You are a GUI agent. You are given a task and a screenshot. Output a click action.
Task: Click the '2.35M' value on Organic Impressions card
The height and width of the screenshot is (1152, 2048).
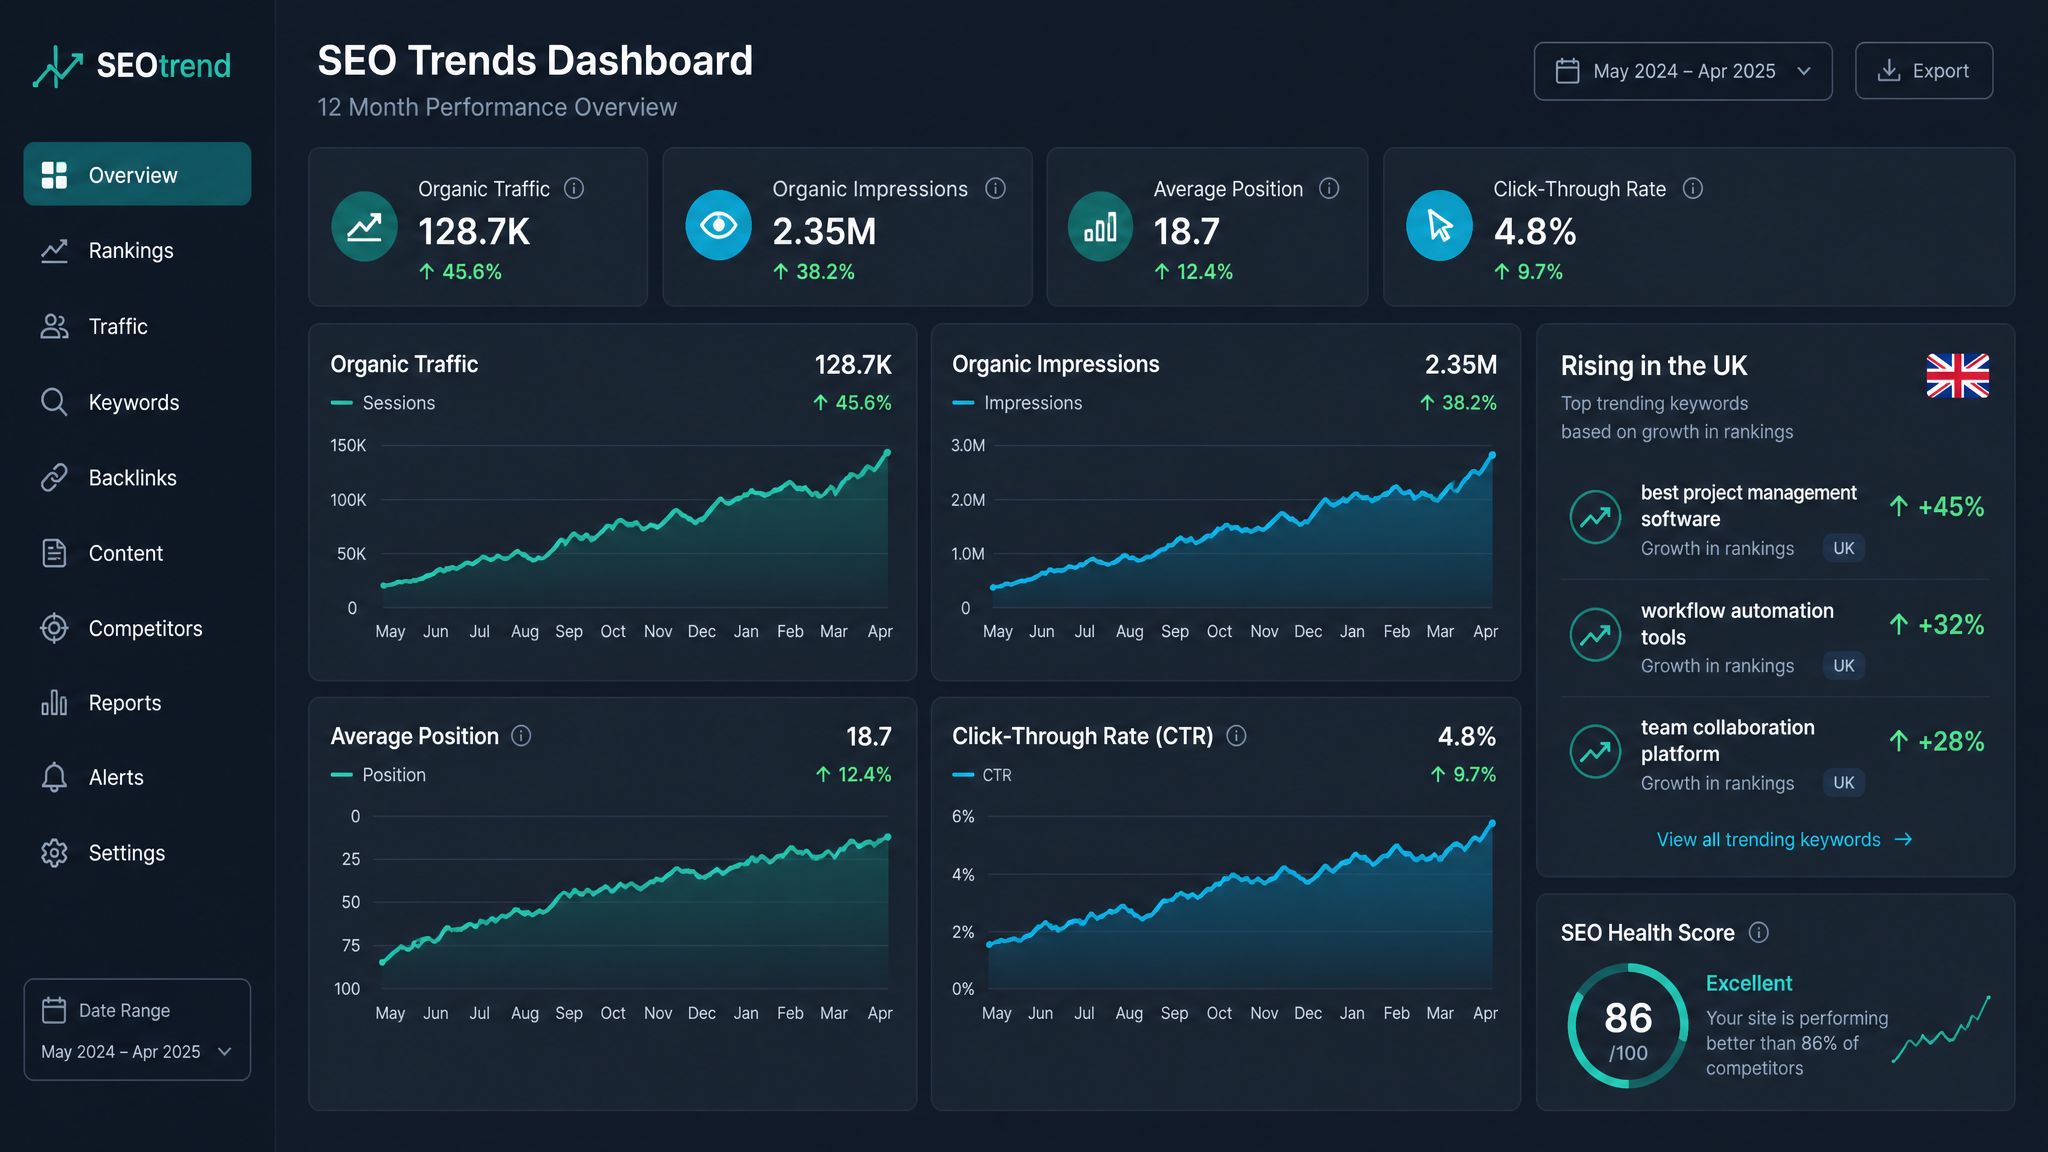[824, 232]
